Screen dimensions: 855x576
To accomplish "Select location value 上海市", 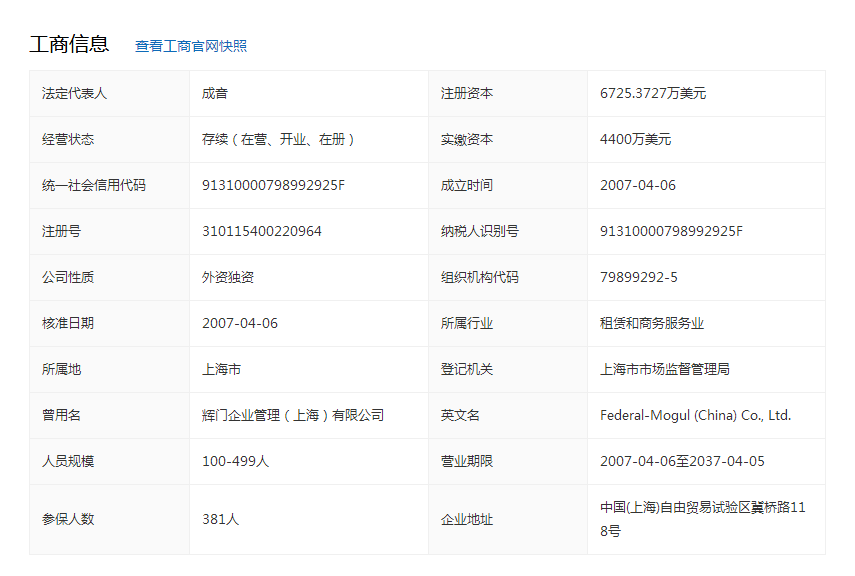I will click(221, 369).
